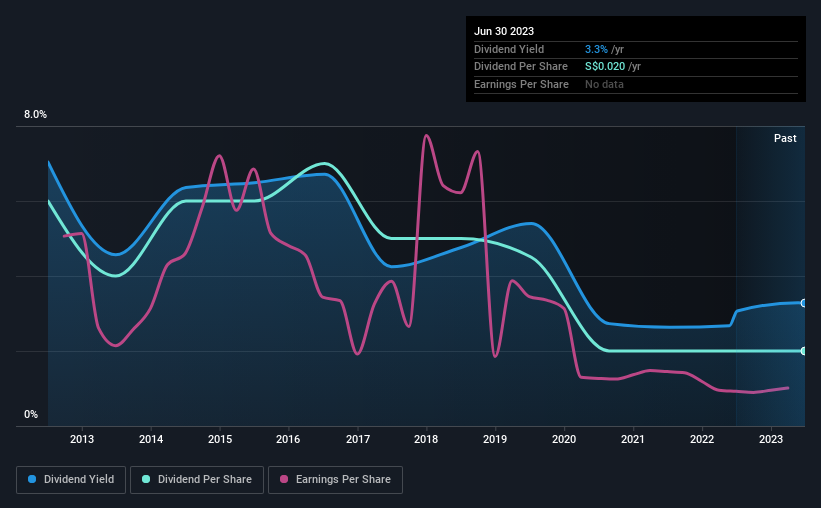The width and height of the screenshot is (821, 508).
Task: Click the 3.3% dividend yield value
Action: [x=596, y=49]
